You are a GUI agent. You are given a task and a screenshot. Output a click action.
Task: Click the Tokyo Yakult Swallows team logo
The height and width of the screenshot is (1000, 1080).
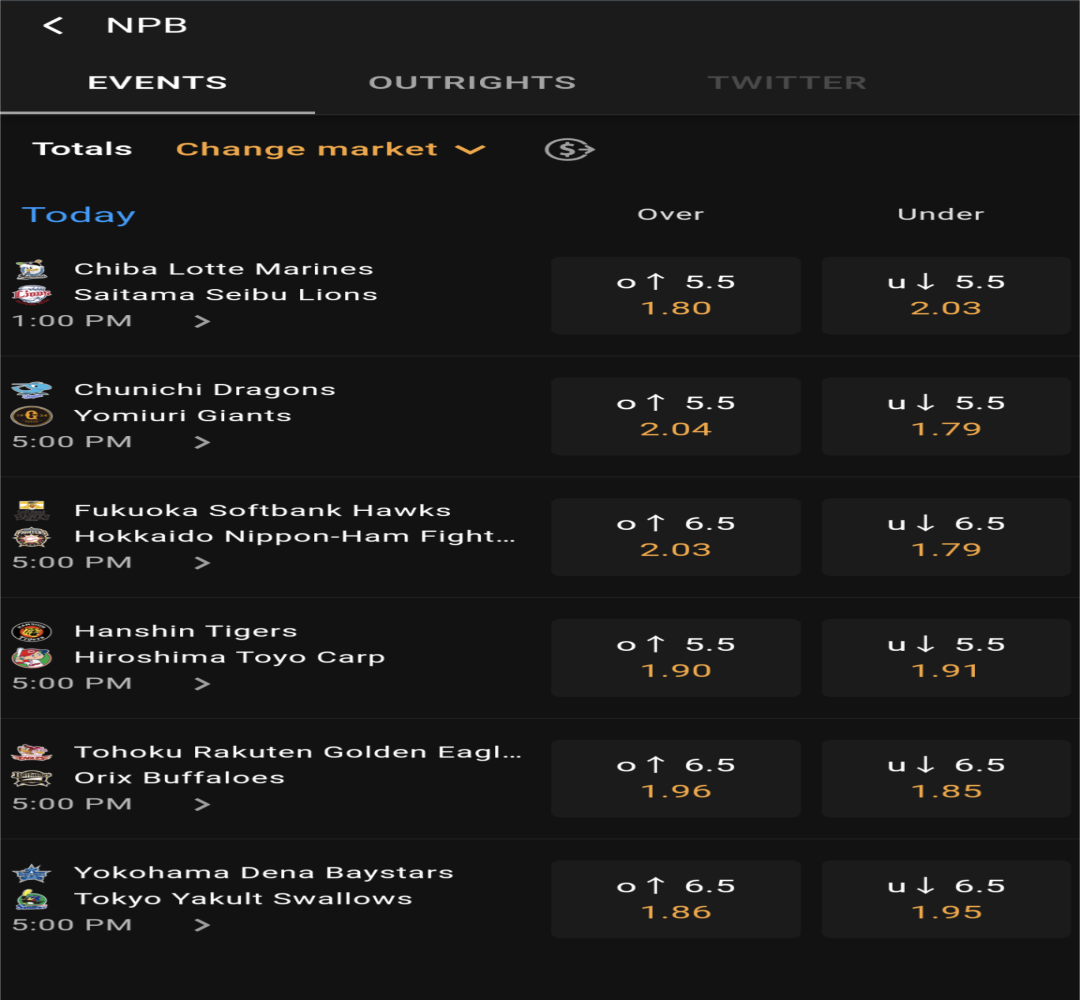tap(32, 899)
